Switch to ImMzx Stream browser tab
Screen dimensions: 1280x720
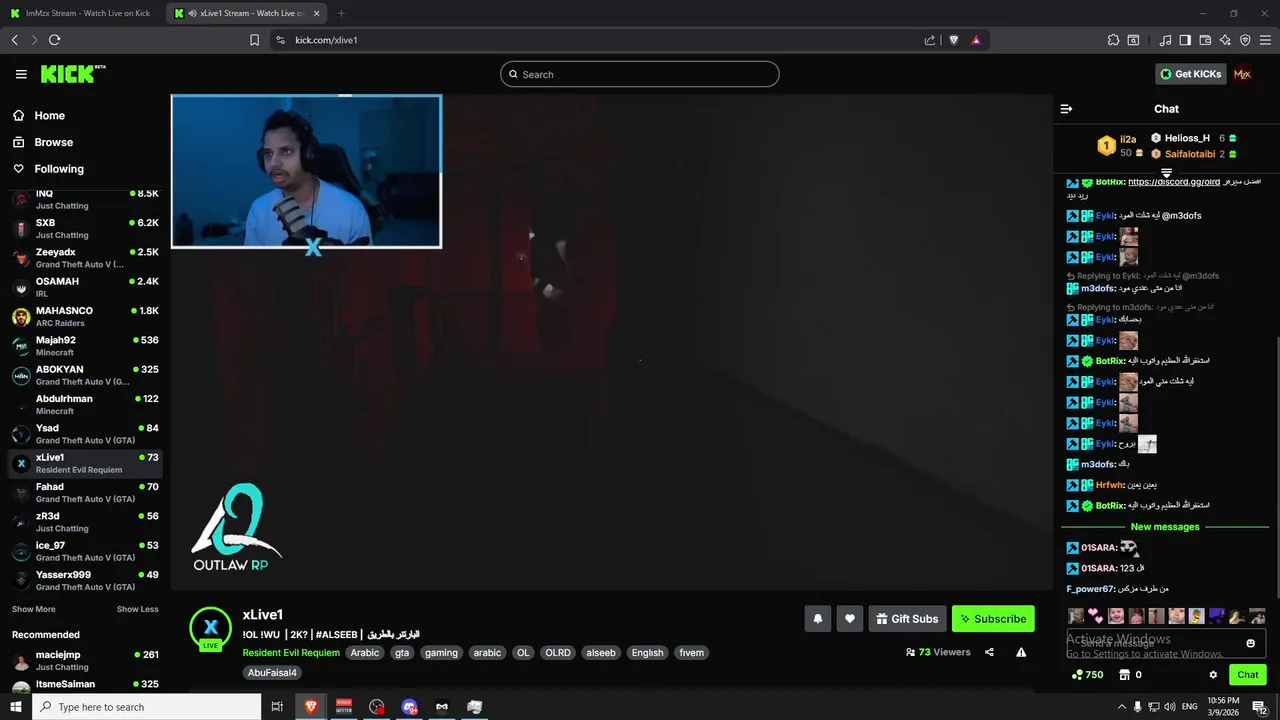[82, 13]
